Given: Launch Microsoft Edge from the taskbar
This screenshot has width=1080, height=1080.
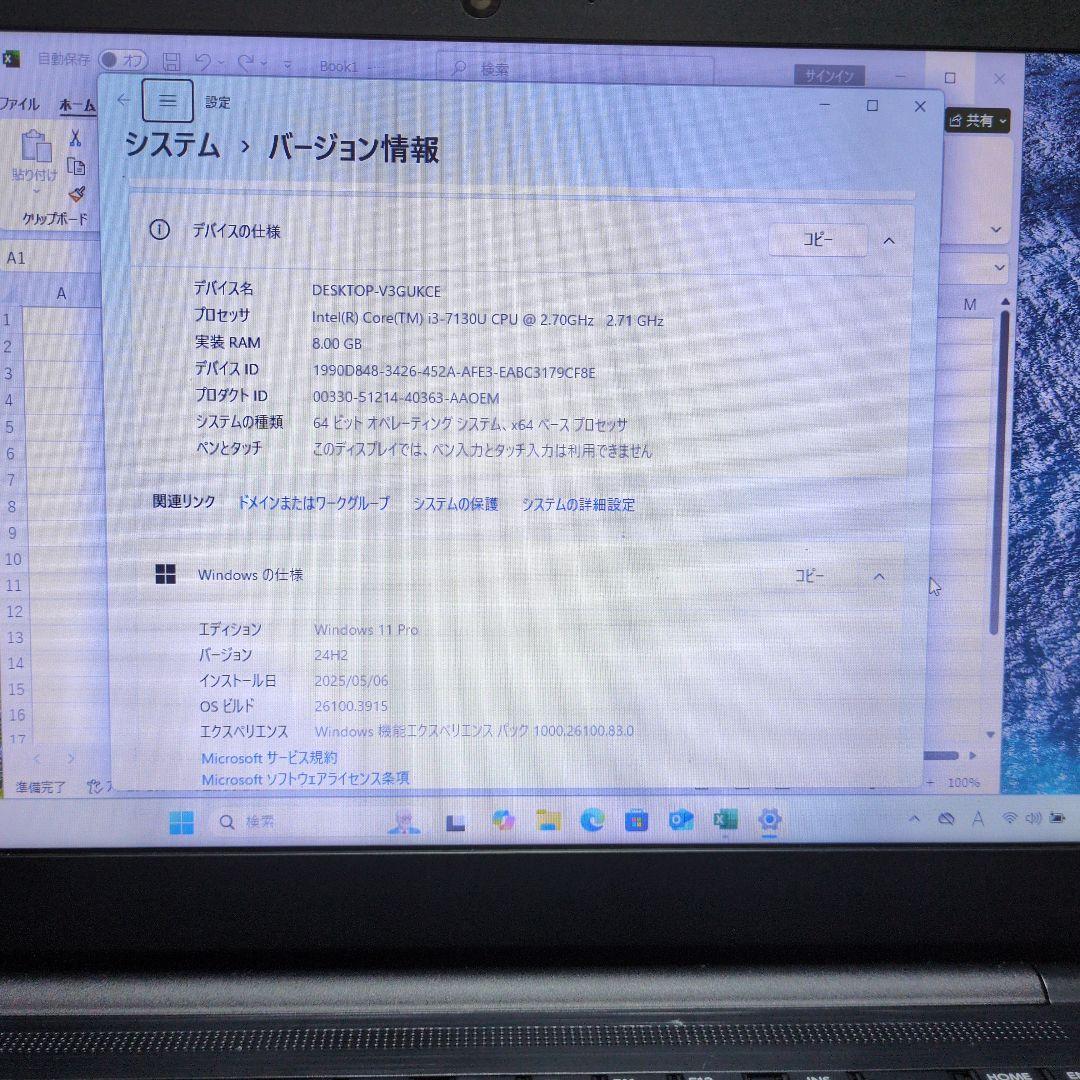Looking at the screenshot, I should 592,820.
